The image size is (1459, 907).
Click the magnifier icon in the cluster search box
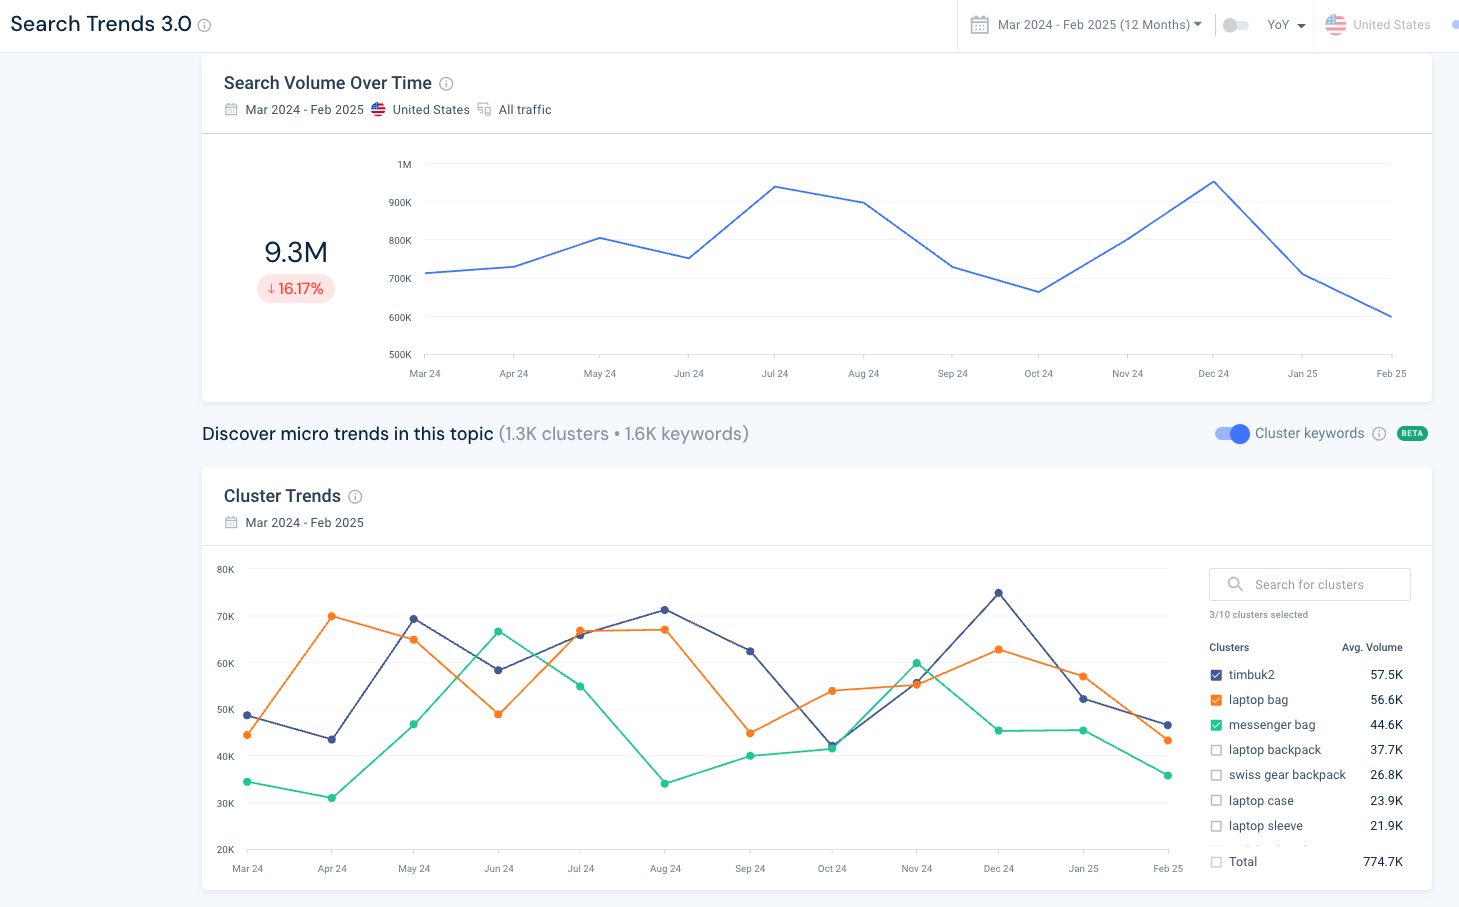1234,584
